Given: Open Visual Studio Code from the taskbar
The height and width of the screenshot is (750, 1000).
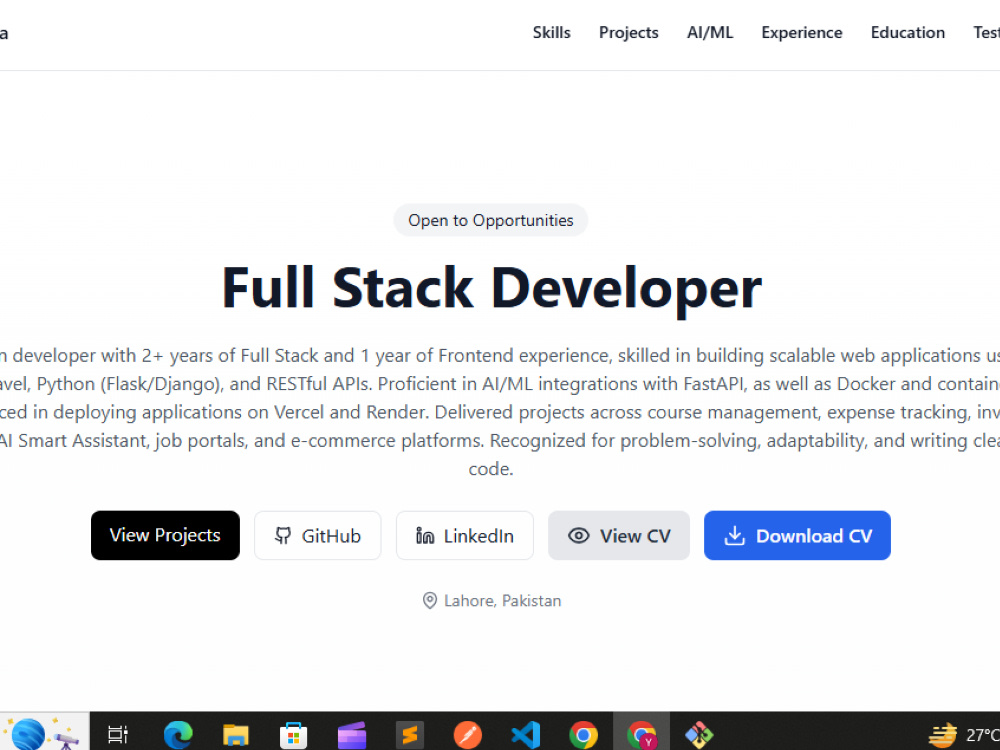Looking at the screenshot, I should (526, 735).
